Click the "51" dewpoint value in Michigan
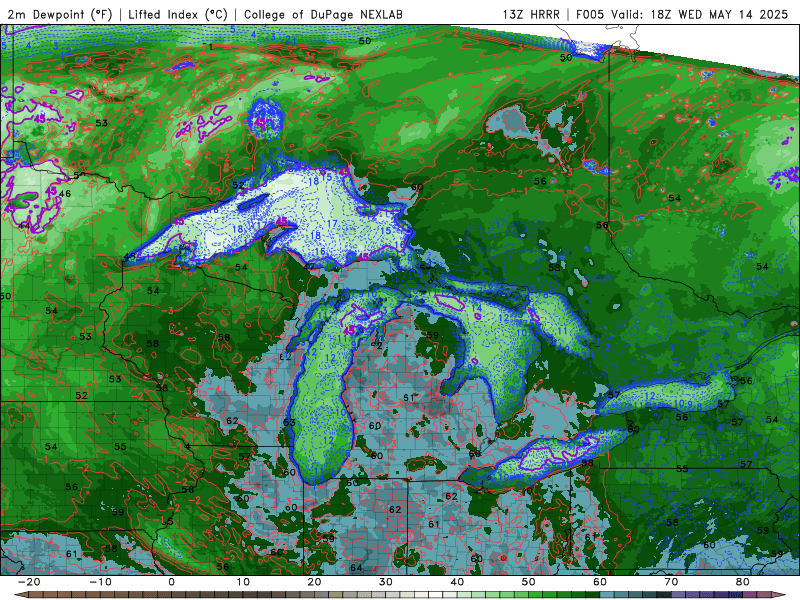The height and width of the screenshot is (600, 800). (x=409, y=398)
